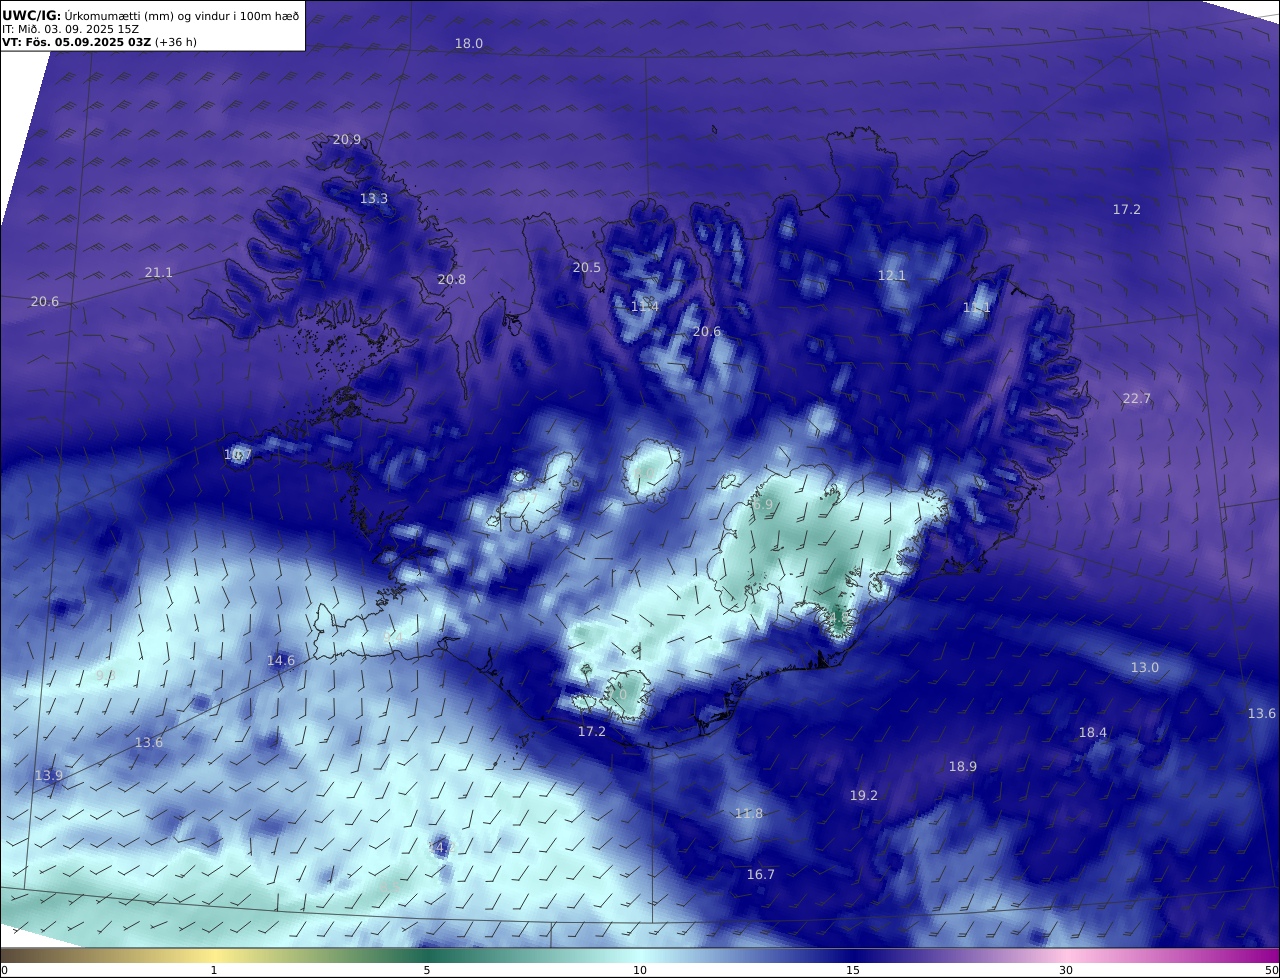Click the '5' tick label on color scale
This screenshot has height=978, width=1280.
coord(427,970)
